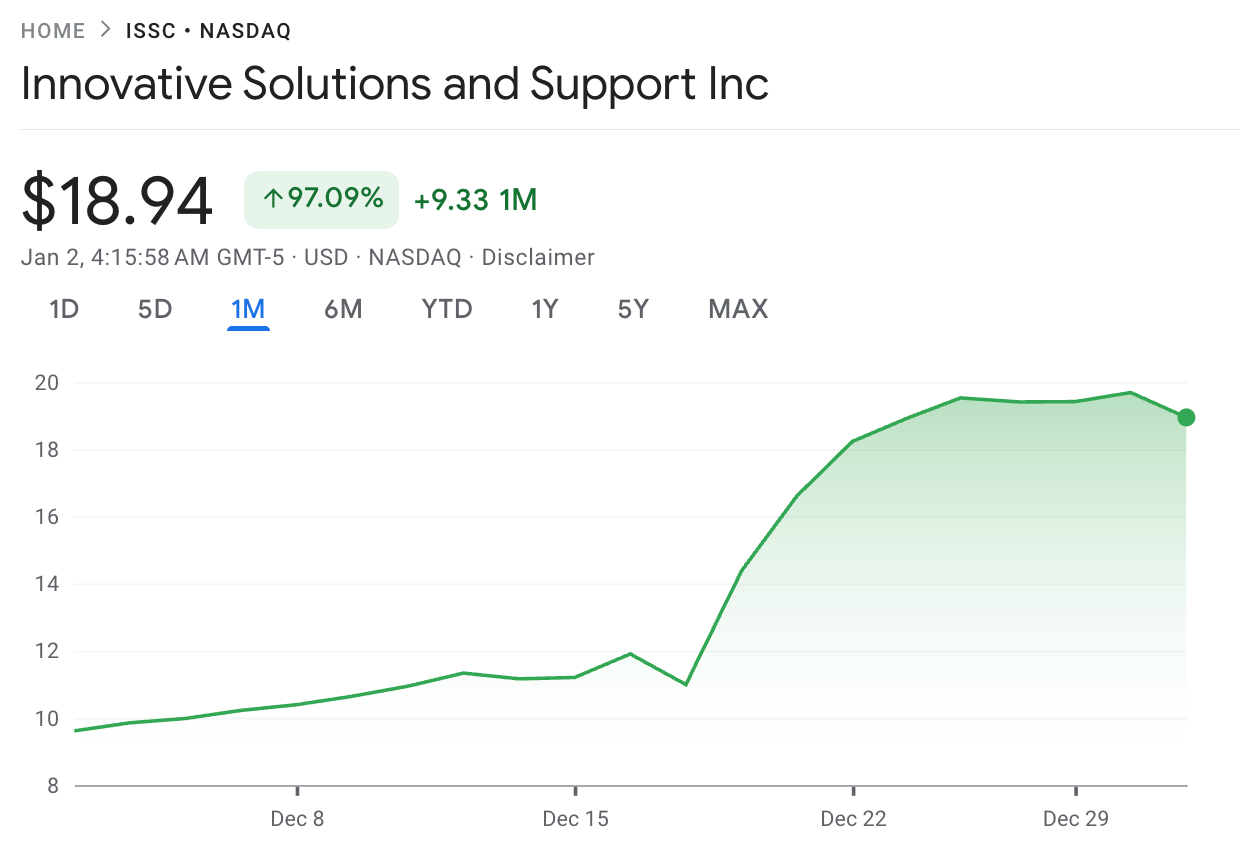Select the 5D time range tab
This screenshot has height=848, width=1240.
pos(155,310)
